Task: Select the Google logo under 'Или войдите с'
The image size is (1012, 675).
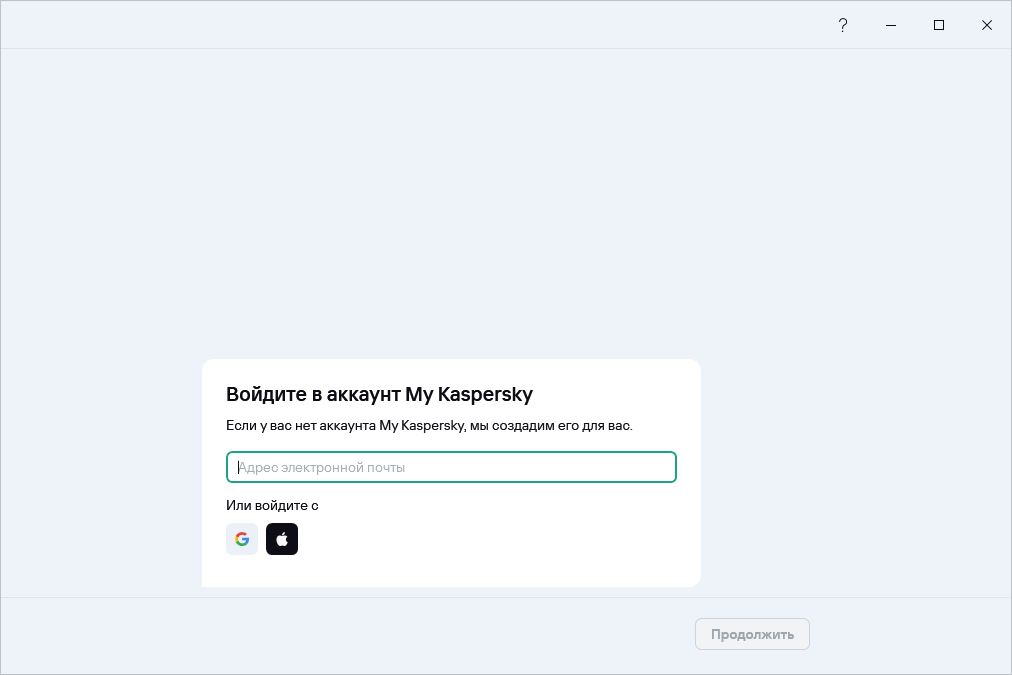Action: click(x=242, y=539)
